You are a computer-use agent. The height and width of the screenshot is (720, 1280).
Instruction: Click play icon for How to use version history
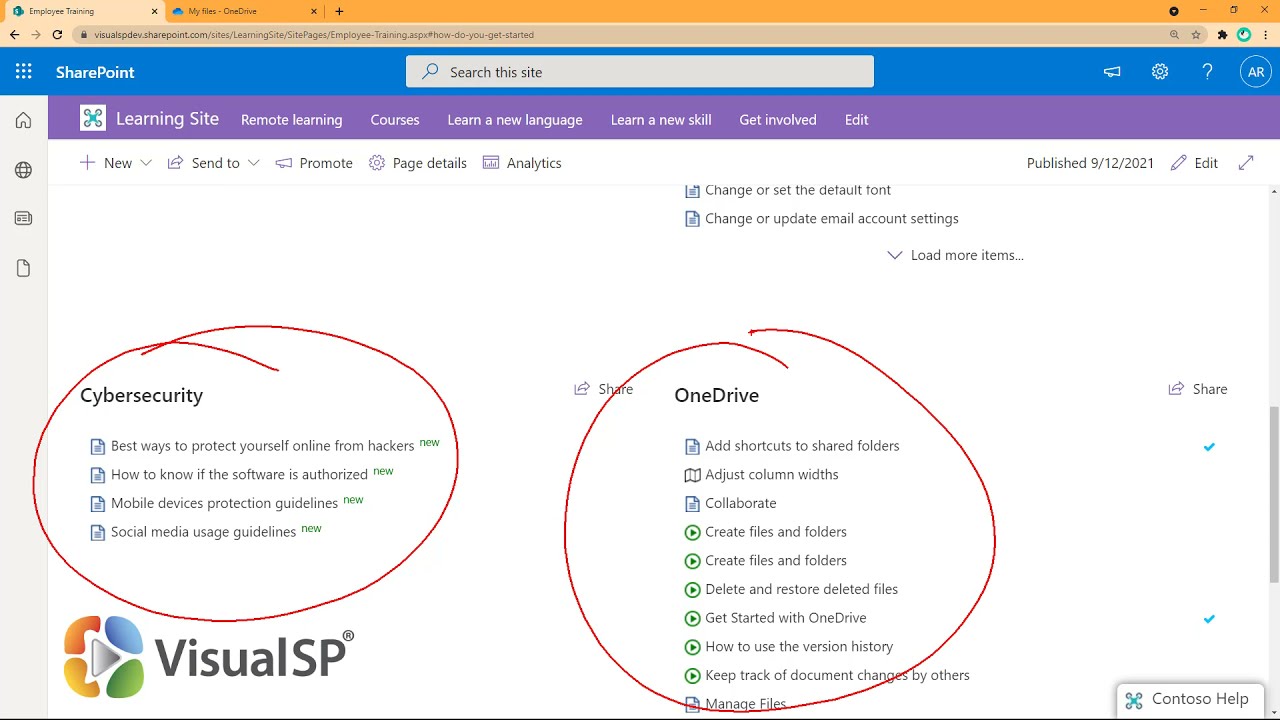[692, 647]
